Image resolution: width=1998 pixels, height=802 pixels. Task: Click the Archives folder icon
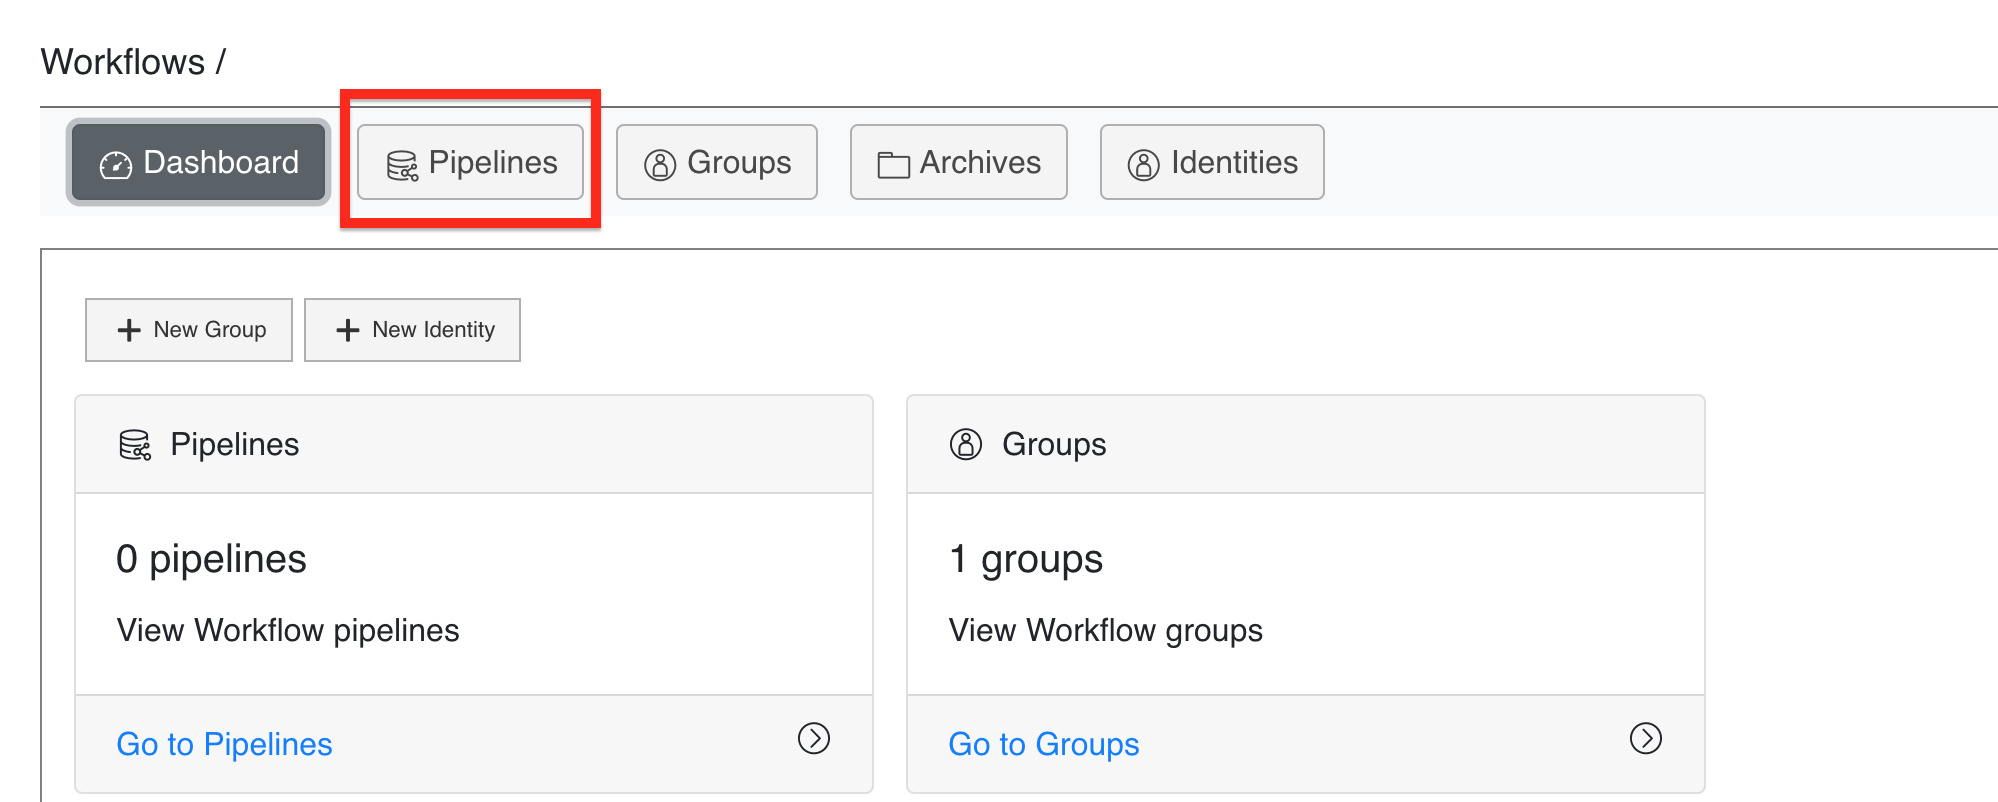click(x=893, y=165)
